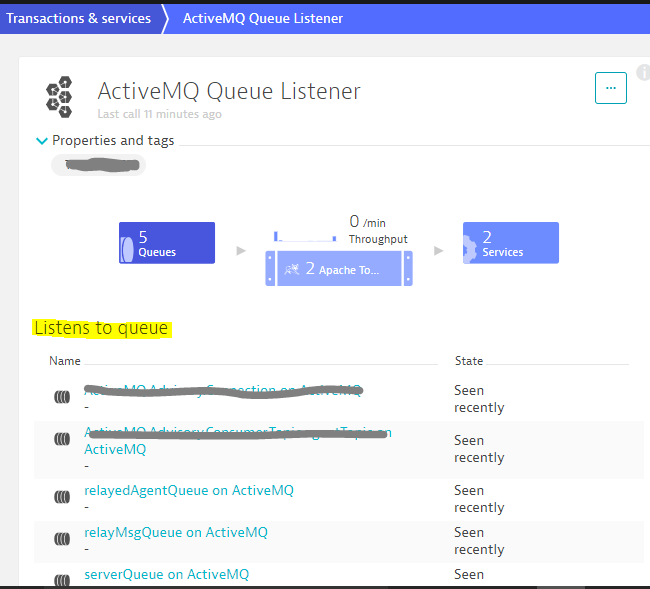650x589 pixels.
Task: Click the throughput mini chart
Action: [305, 234]
